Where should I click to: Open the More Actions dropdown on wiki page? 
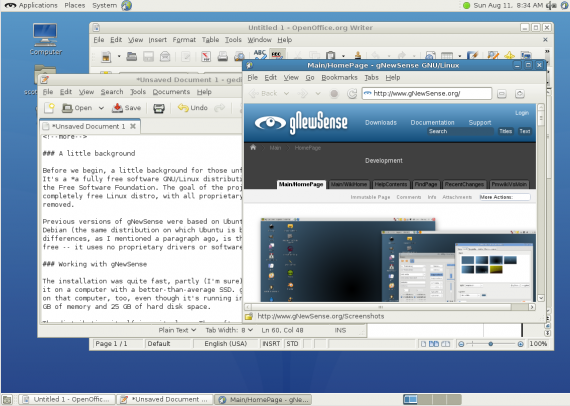click(505, 197)
